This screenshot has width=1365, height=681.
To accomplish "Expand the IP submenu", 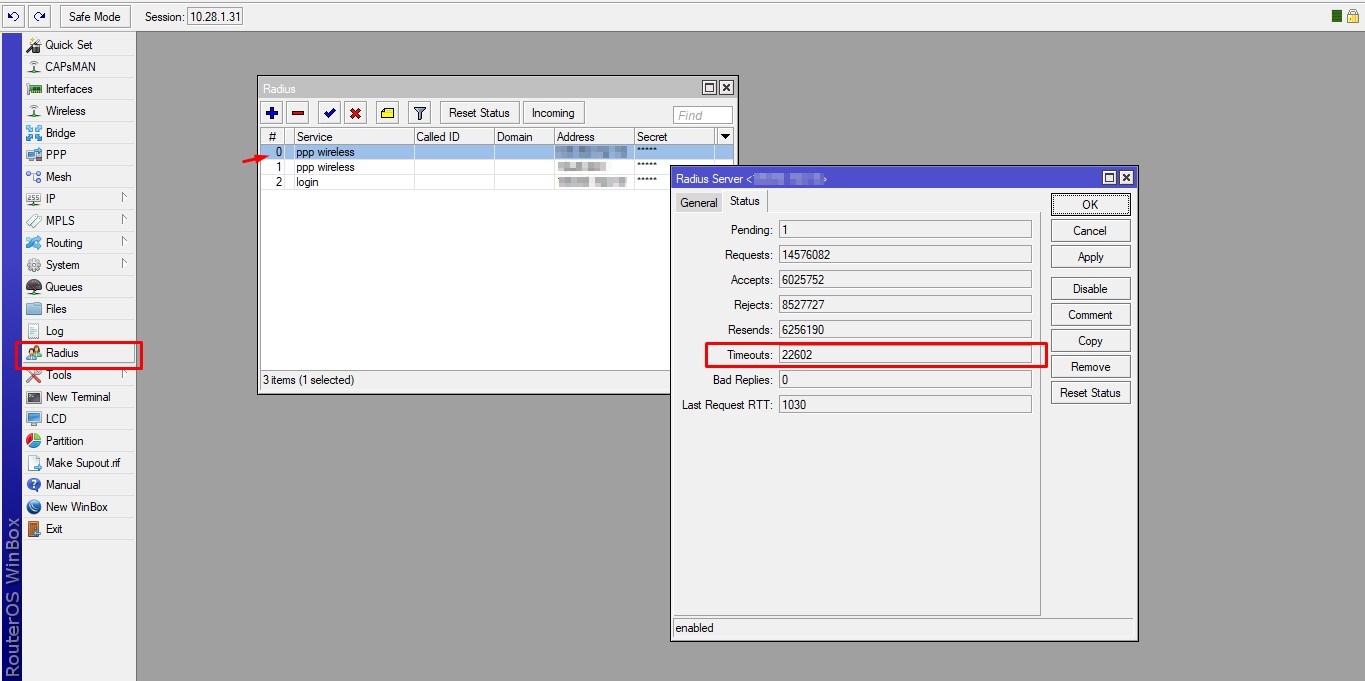I will pyautogui.click(x=79, y=199).
